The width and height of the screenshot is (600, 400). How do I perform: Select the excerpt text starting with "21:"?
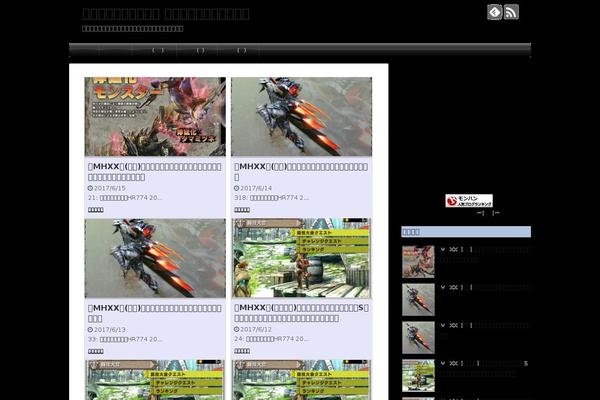pos(125,198)
